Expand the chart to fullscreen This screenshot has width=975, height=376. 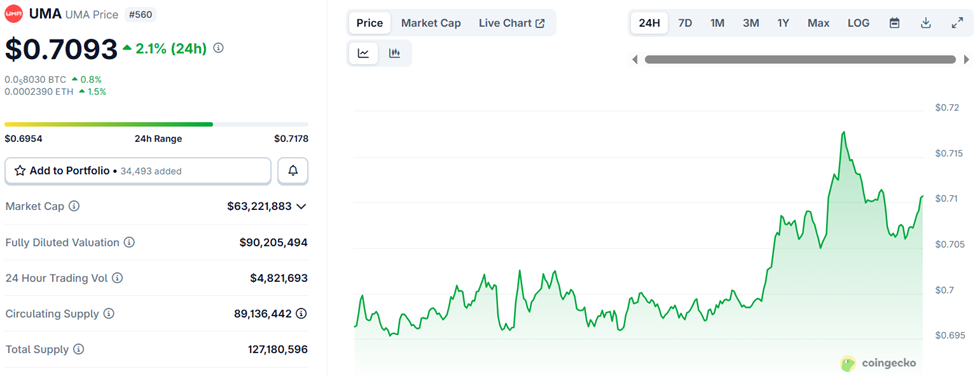[x=957, y=23]
